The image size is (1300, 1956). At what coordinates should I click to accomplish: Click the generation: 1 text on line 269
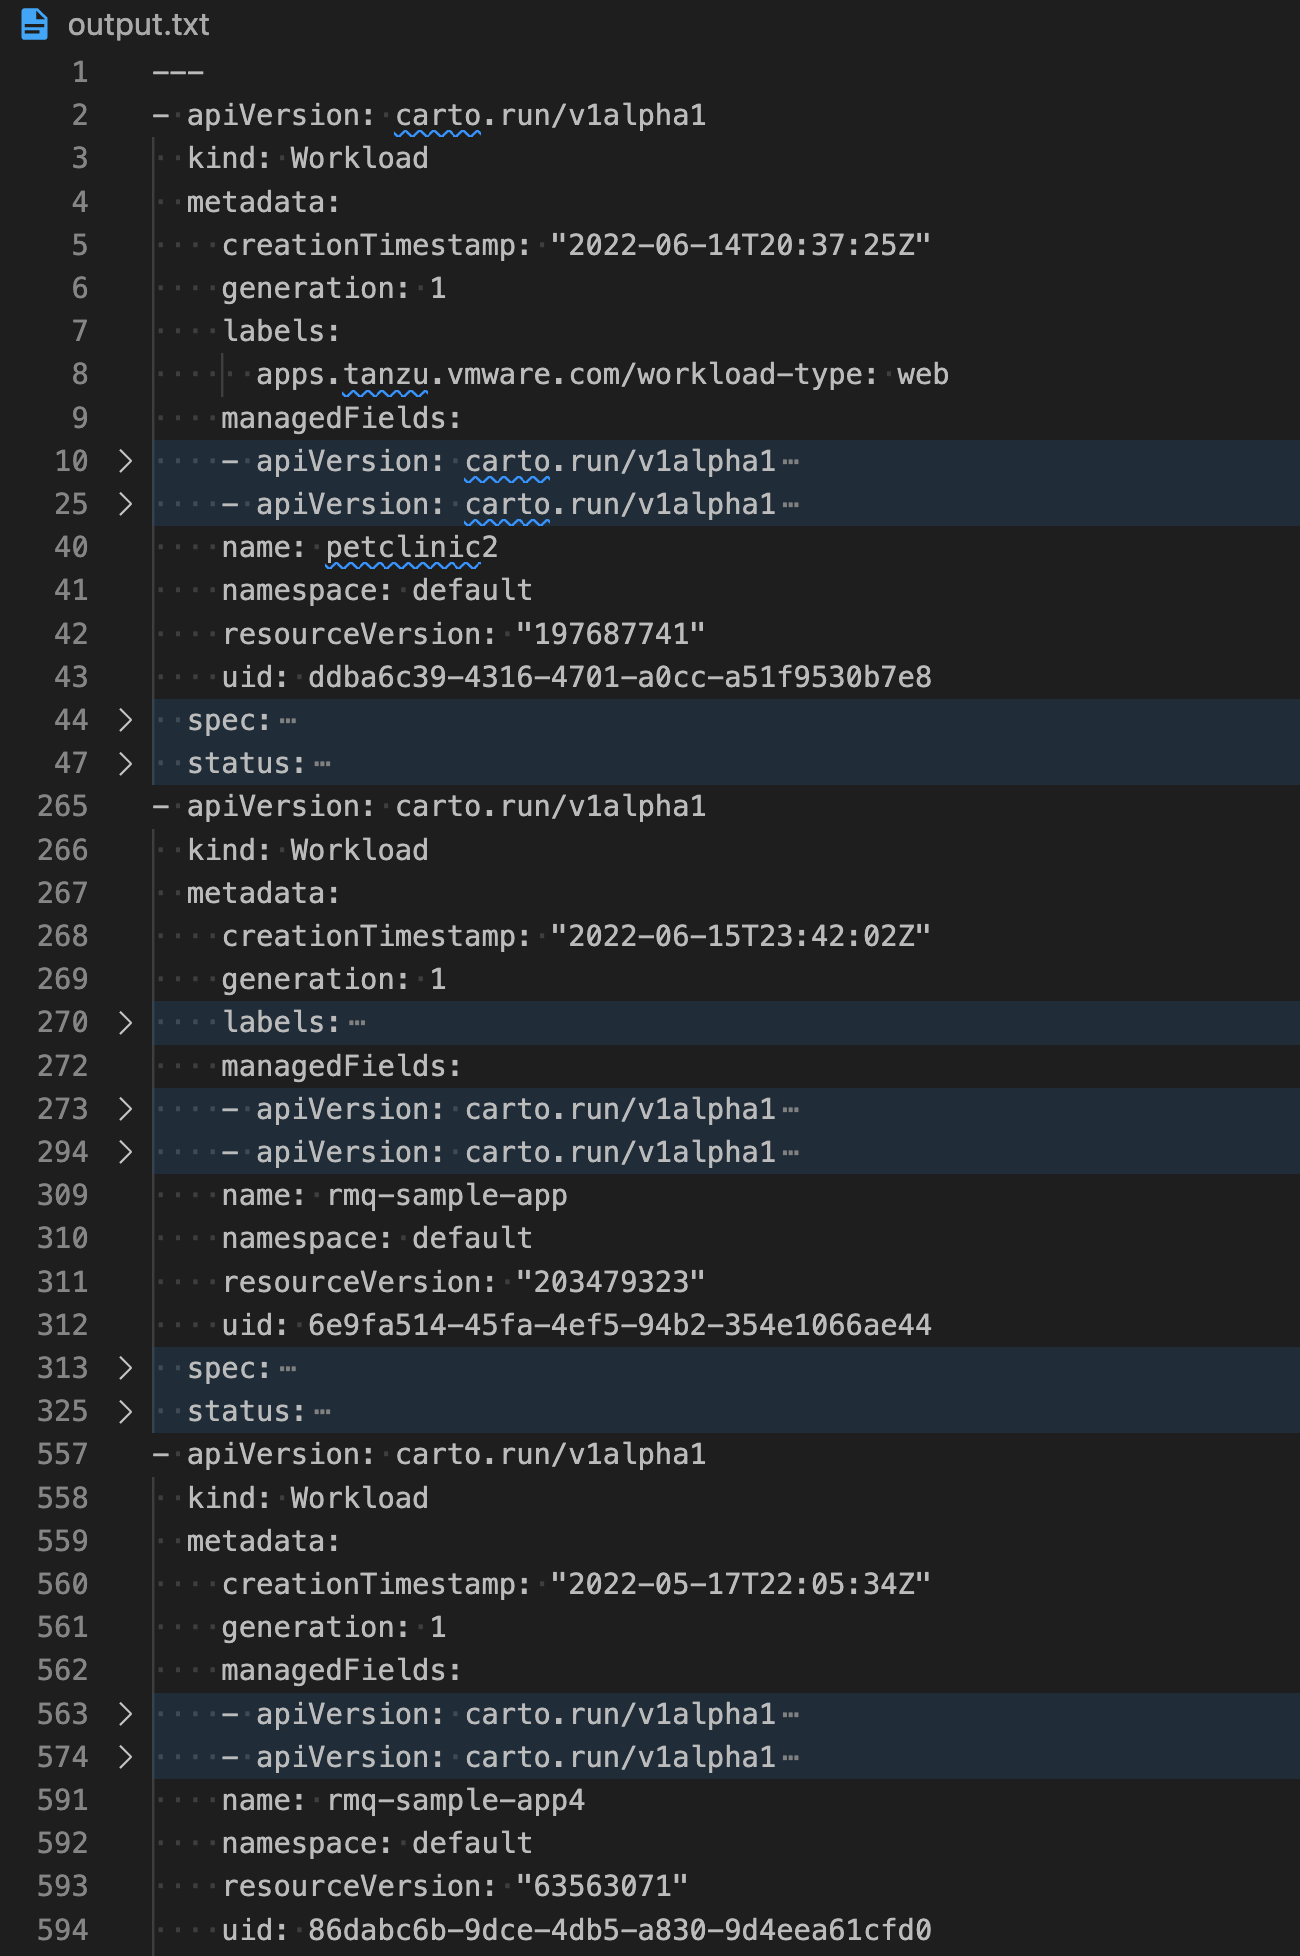tap(334, 979)
